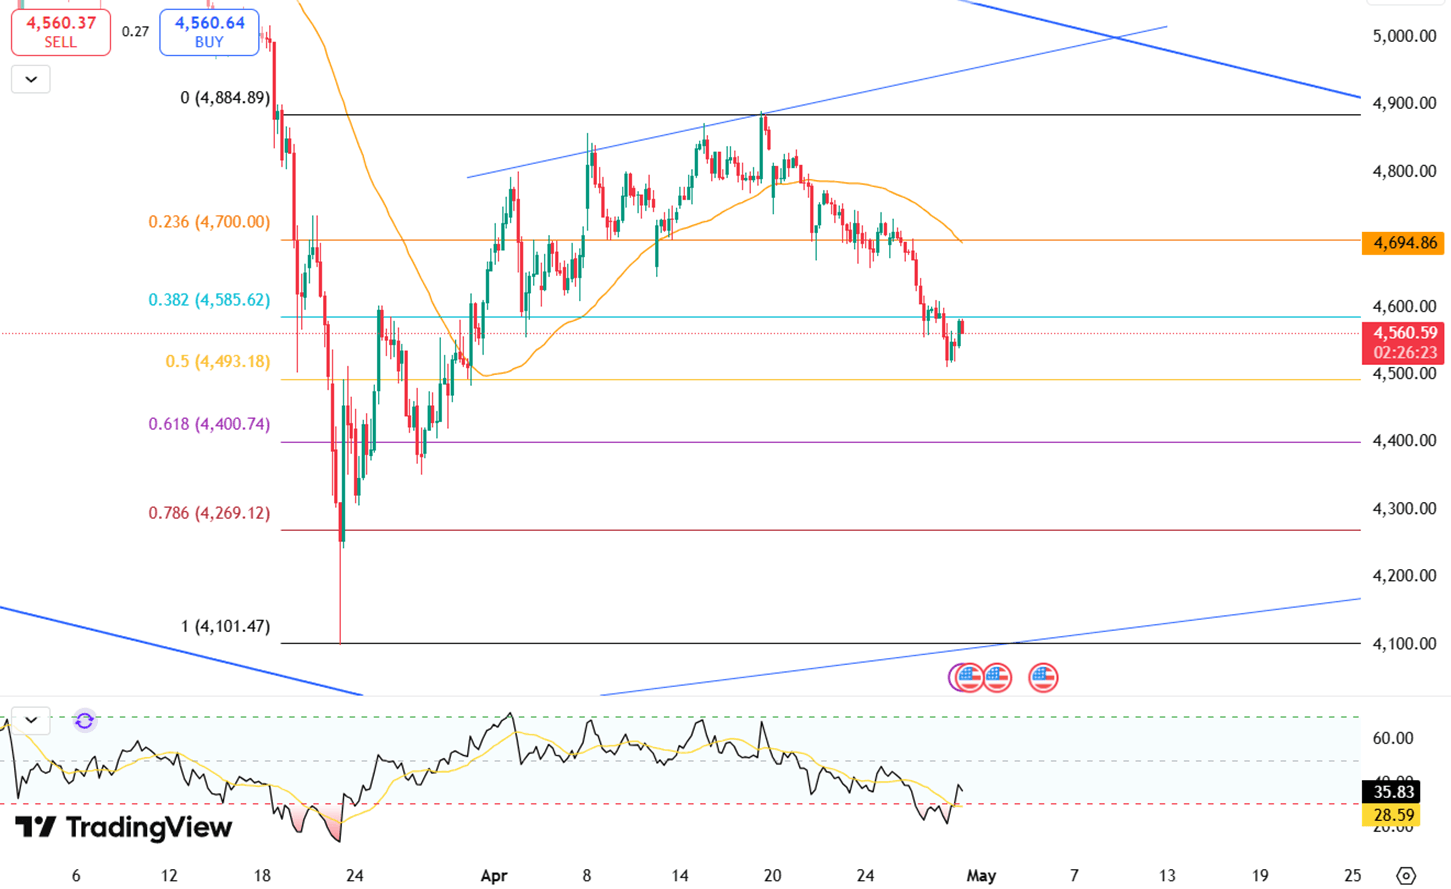This screenshot has height=889, width=1451.
Task: Open the TradingView logo link
Action: pos(123,827)
